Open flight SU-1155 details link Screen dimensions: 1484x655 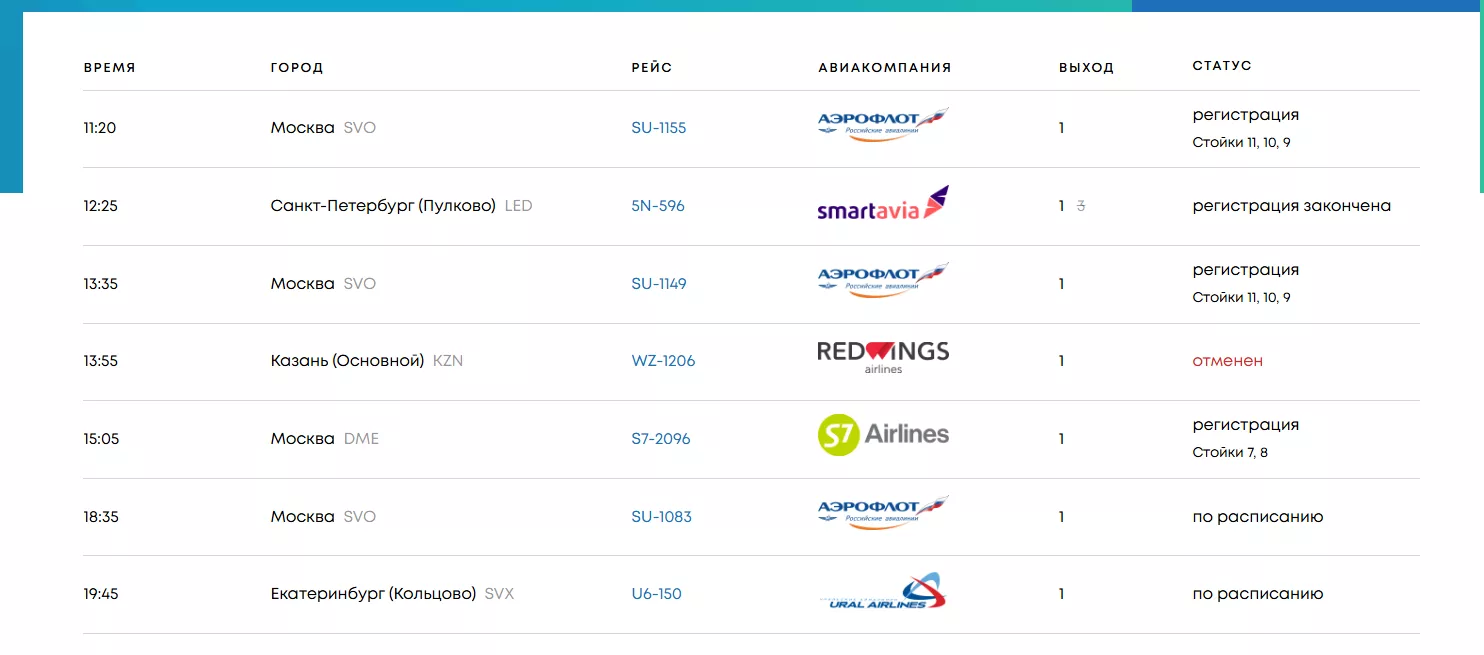pos(659,128)
